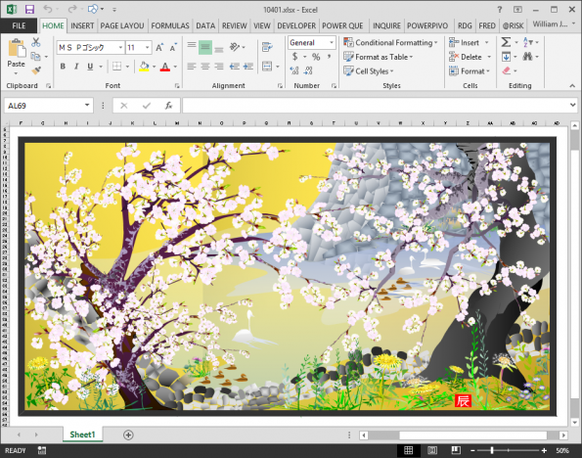Screen dimensions: 582x458
Task: Toggle Align Right
Action: 219,66
